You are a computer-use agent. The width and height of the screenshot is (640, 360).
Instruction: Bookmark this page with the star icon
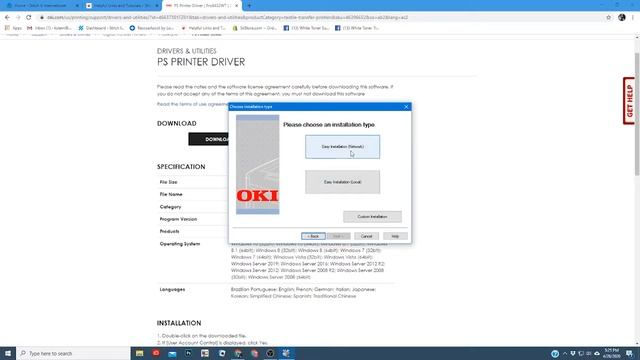pyautogui.click(x=609, y=18)
